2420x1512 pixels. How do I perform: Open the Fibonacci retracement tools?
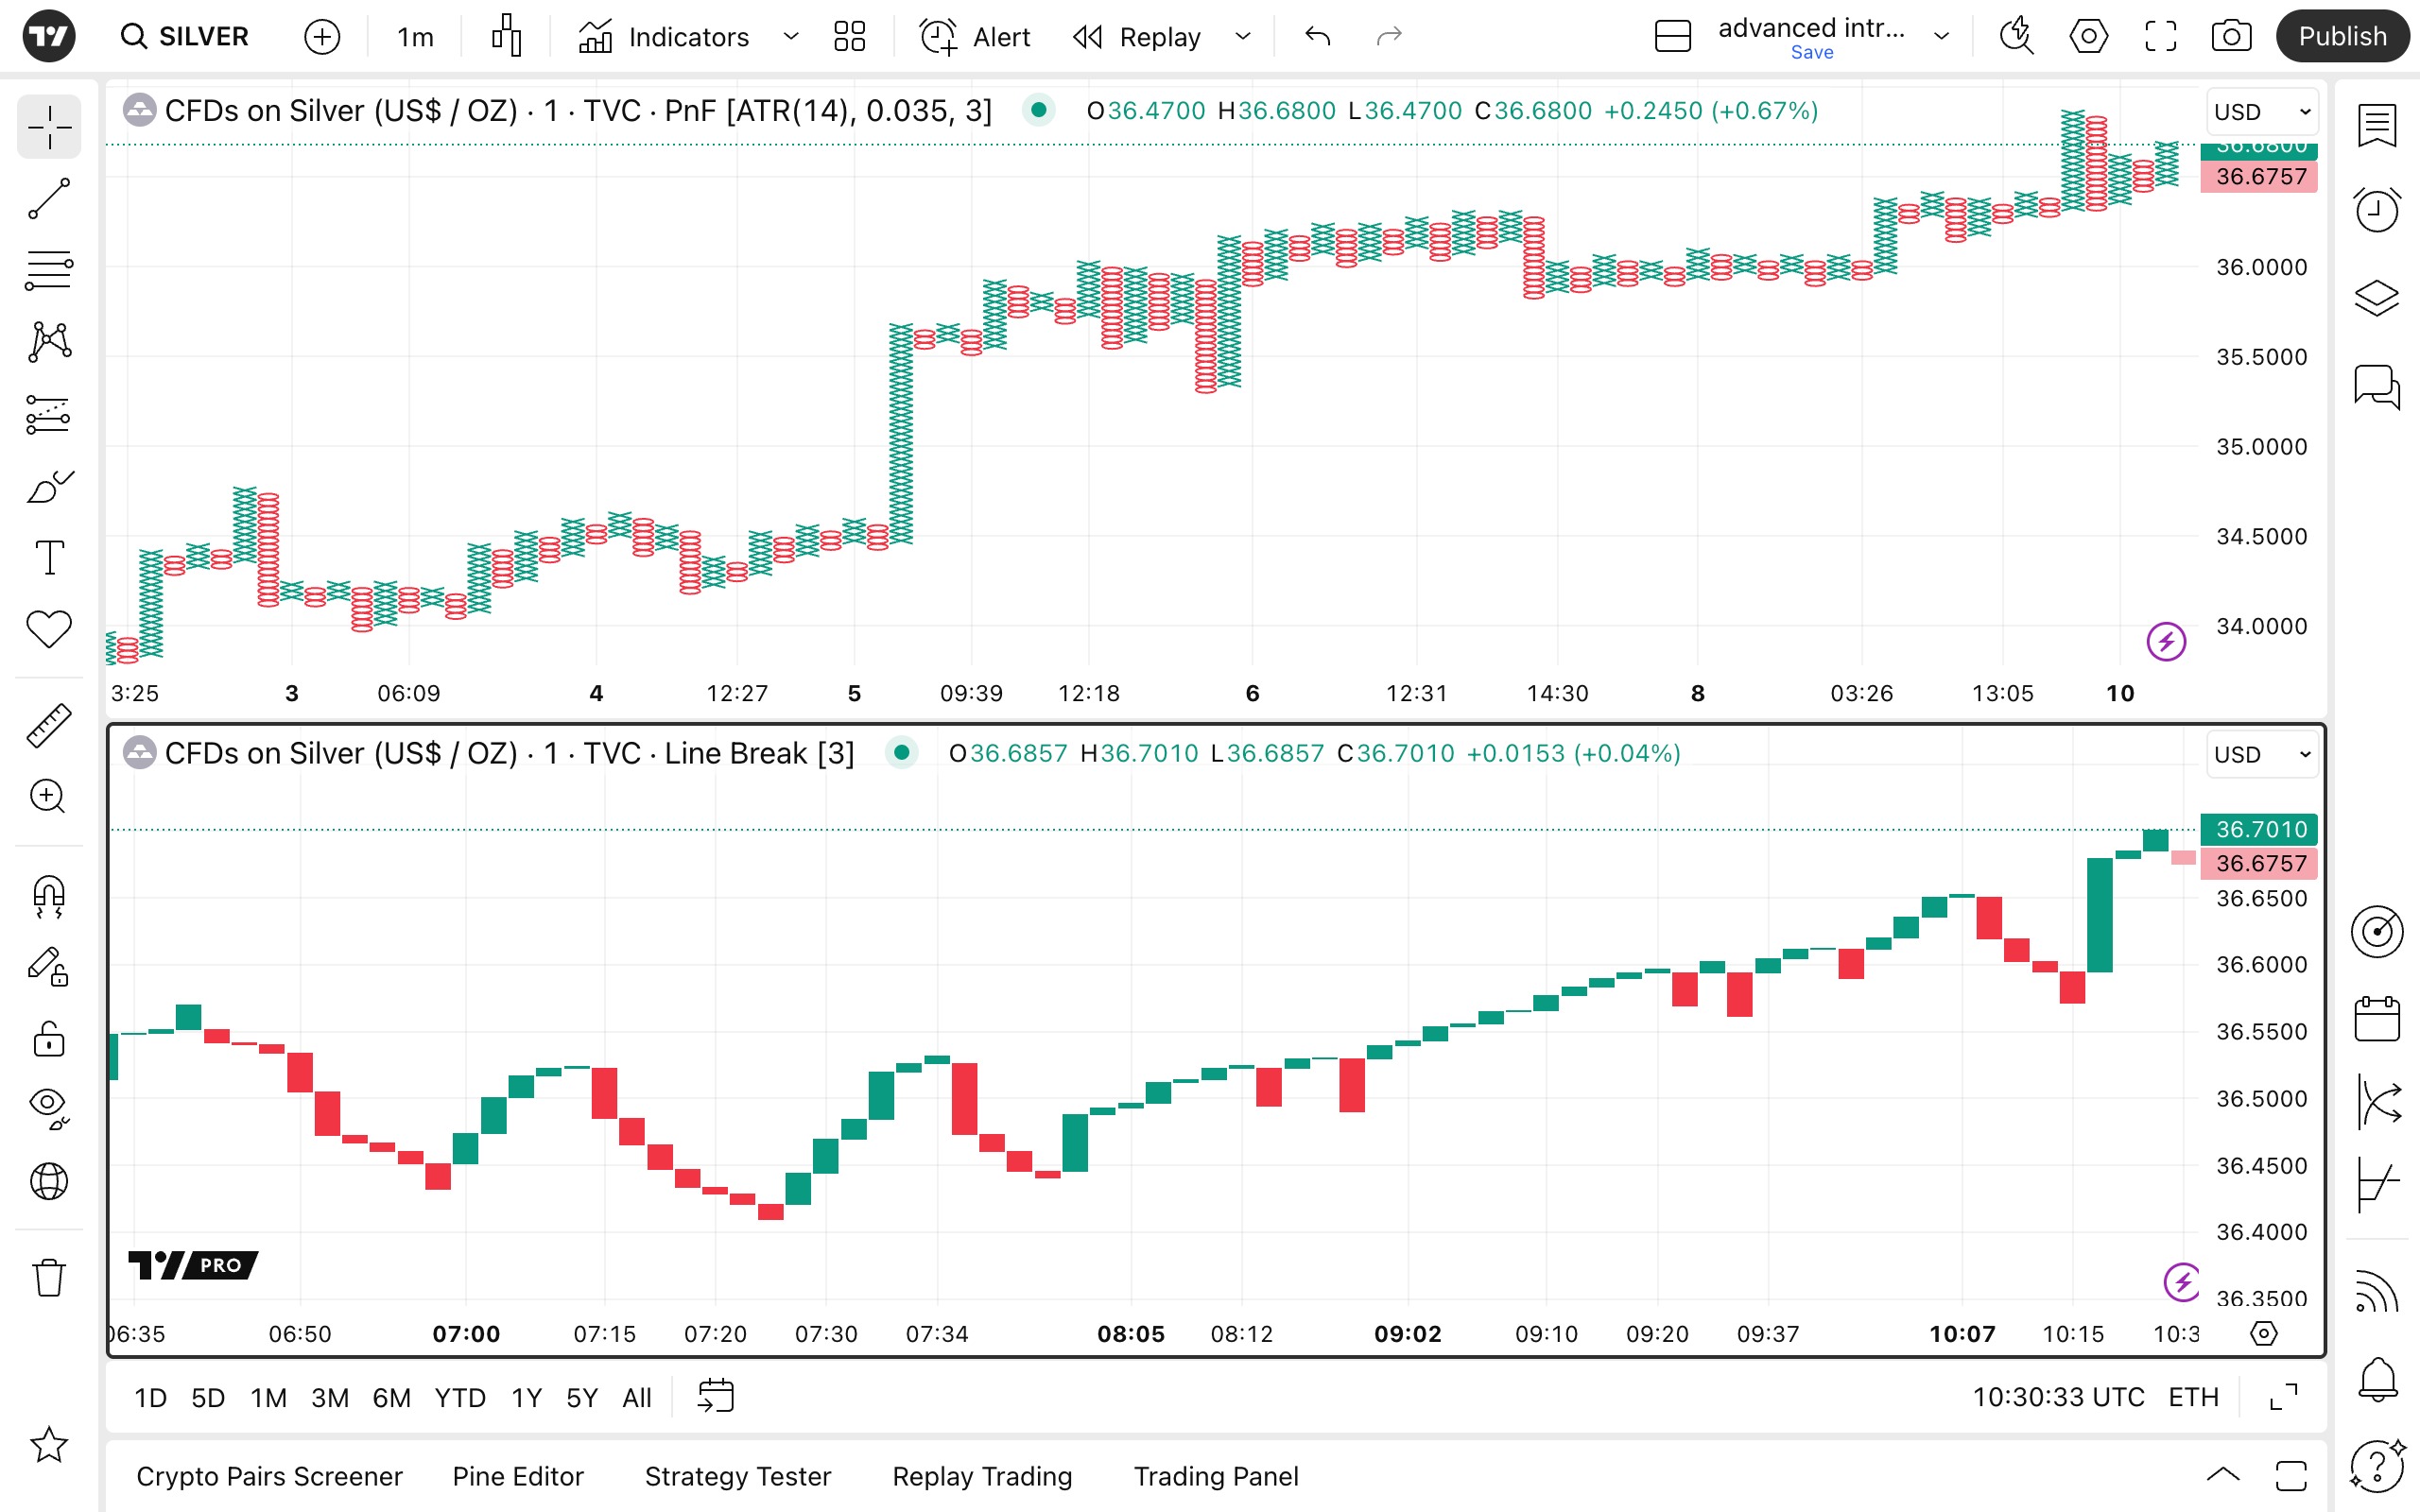coord(48,270)
